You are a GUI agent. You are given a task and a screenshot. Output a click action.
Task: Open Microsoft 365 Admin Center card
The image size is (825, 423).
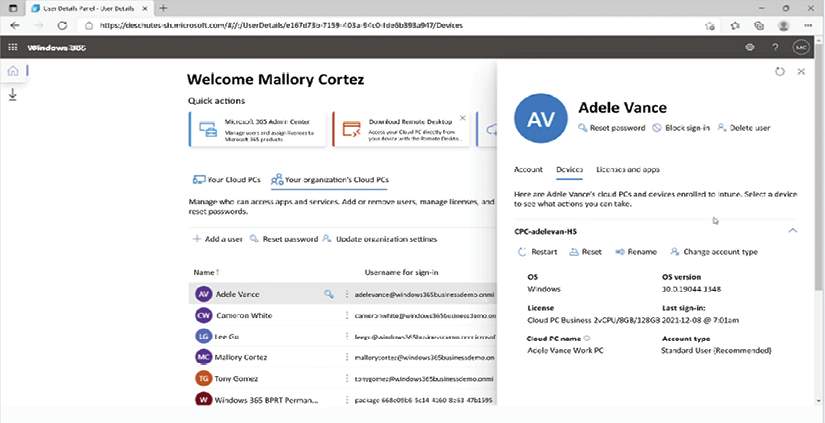(257, 129)
